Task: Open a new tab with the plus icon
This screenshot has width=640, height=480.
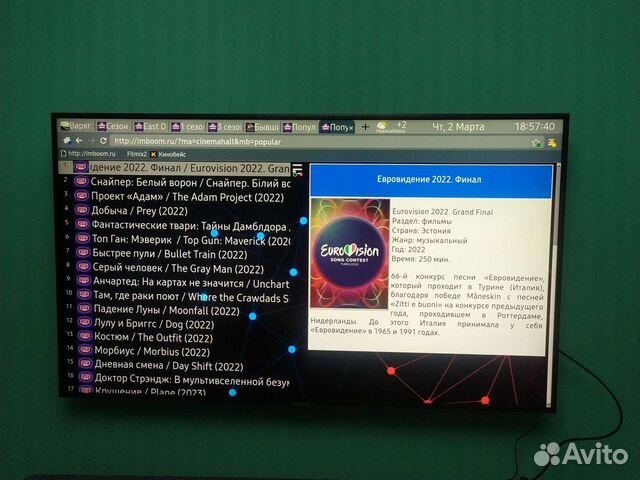Action: pos(365,127)
